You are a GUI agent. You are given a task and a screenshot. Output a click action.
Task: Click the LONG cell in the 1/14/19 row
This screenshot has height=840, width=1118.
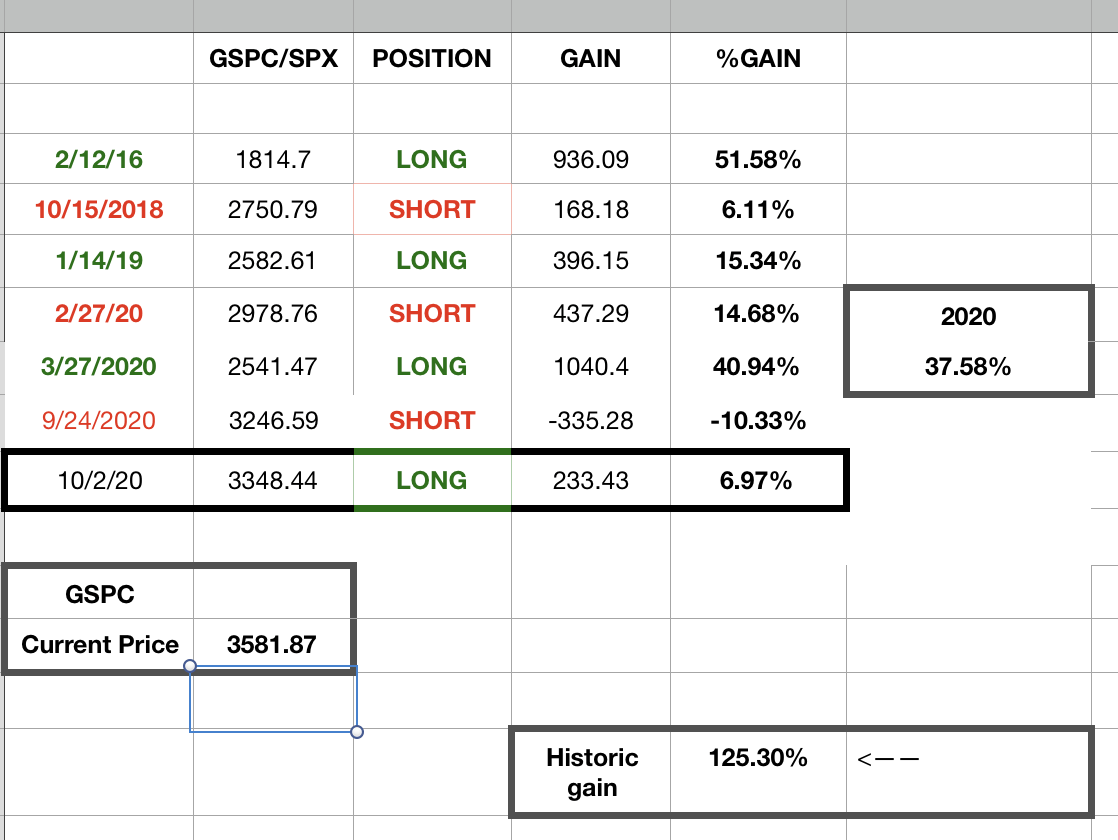[432, 261]
